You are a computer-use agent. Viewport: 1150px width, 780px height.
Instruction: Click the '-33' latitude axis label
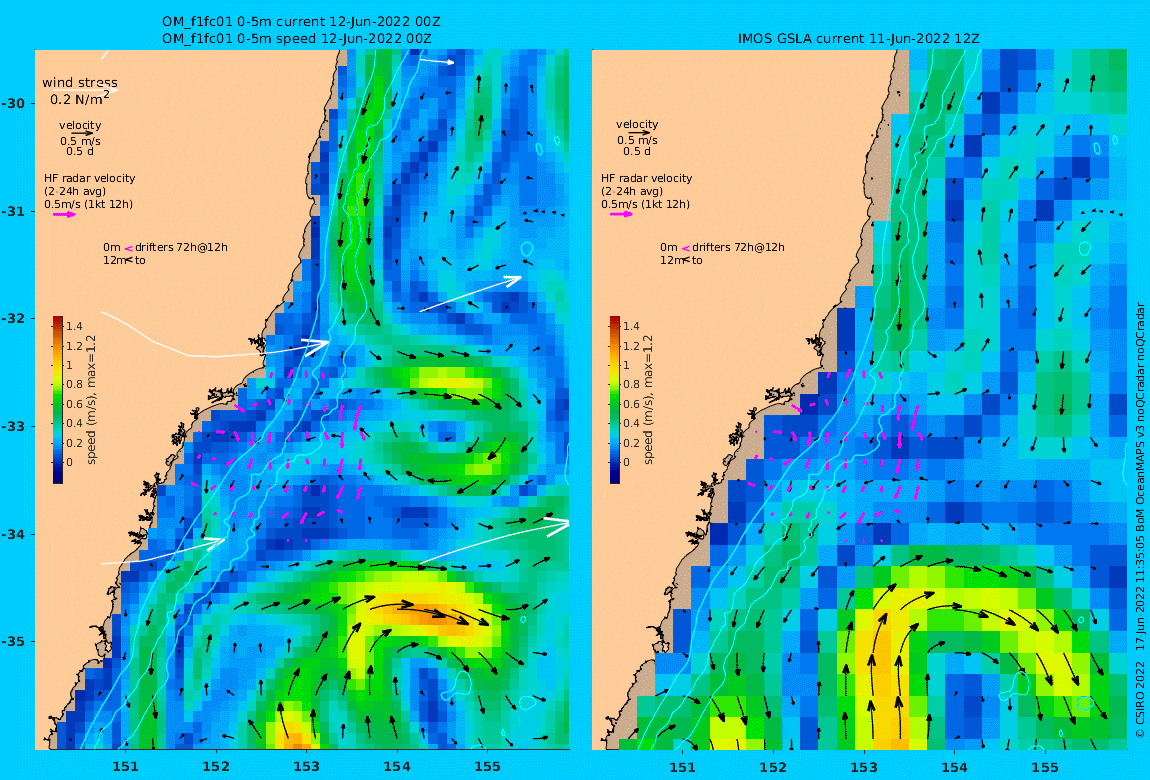14,426
